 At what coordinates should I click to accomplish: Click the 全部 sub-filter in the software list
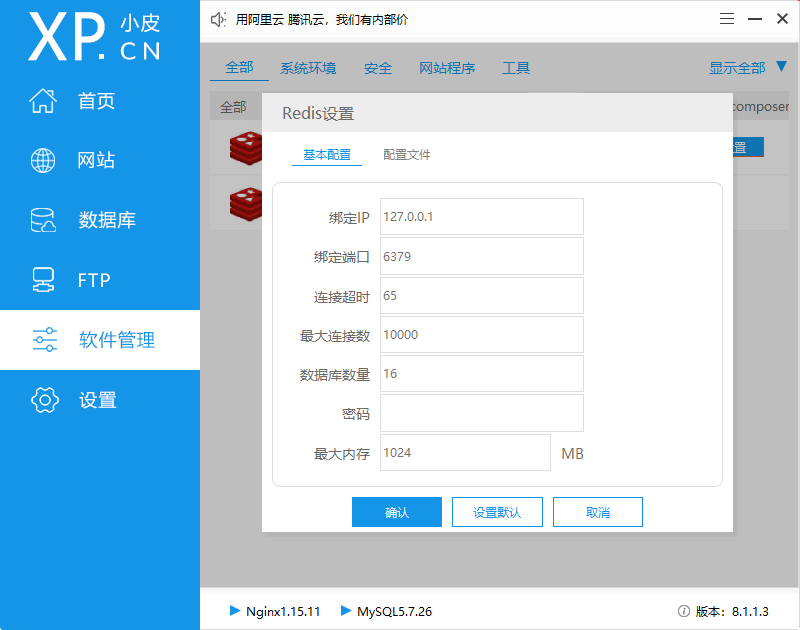pos(233,107)
